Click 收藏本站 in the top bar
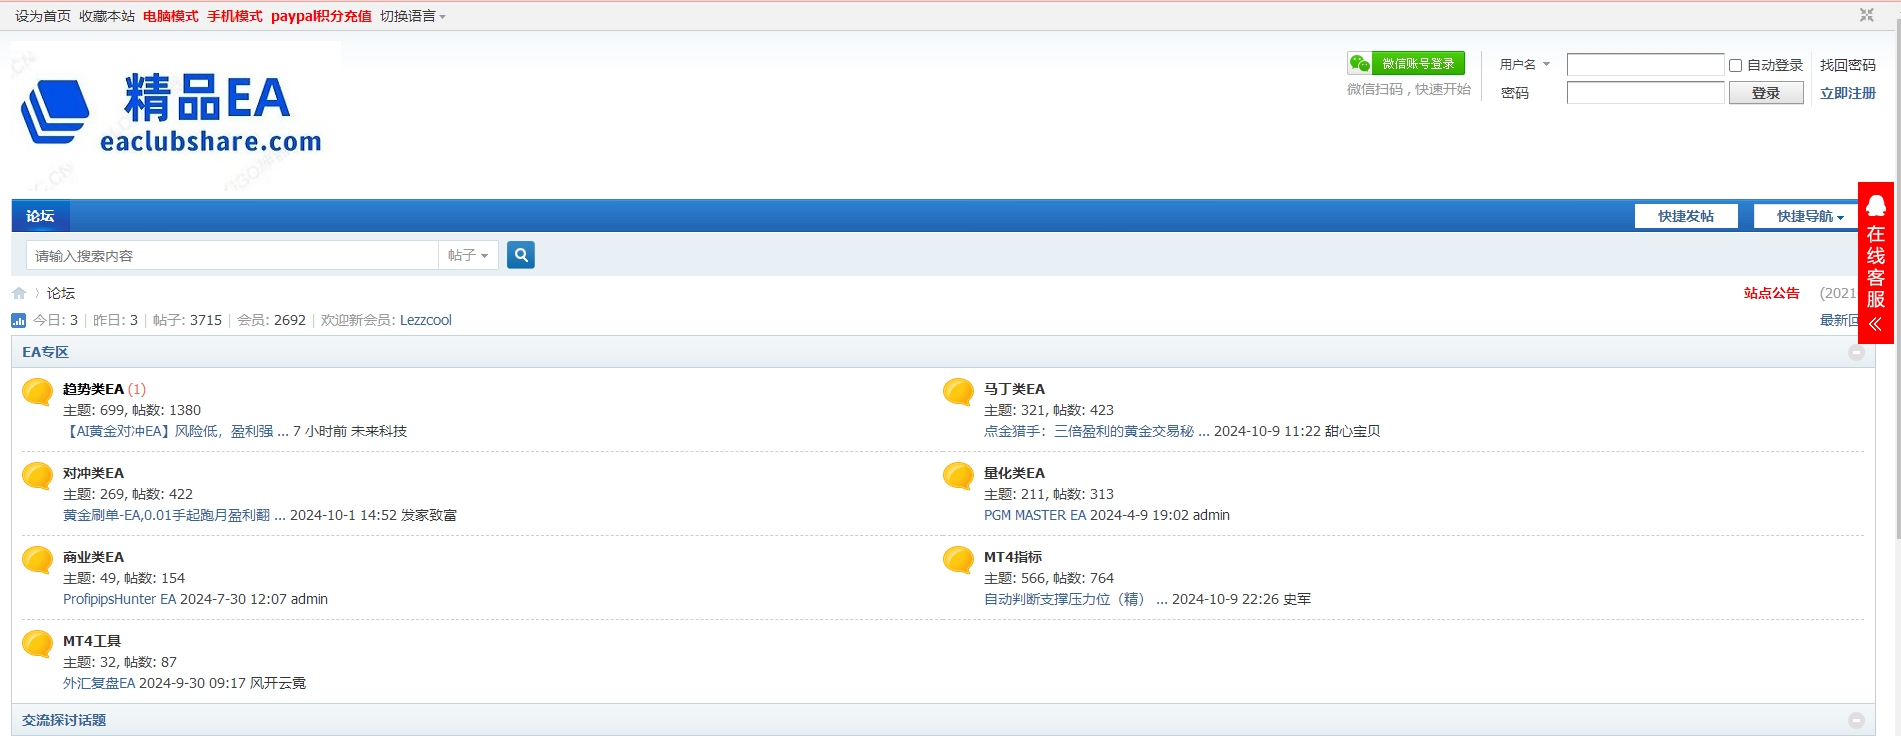 click(x=107, y=16)
